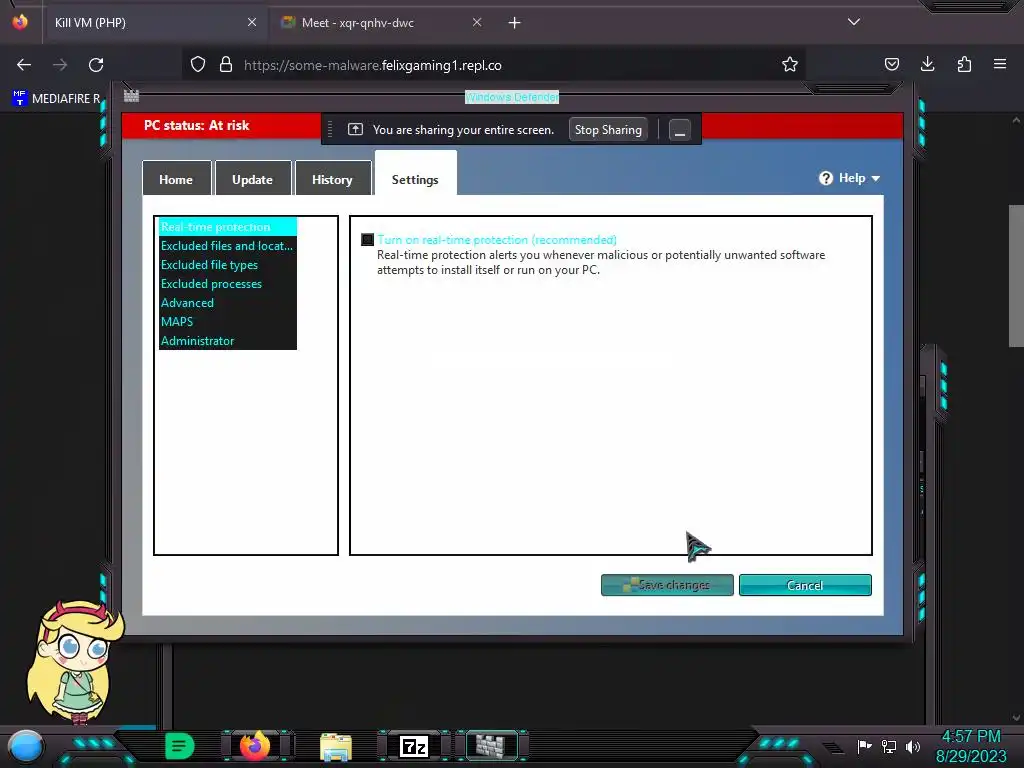Click the Stop Sharing button

[x=608, y=130]
